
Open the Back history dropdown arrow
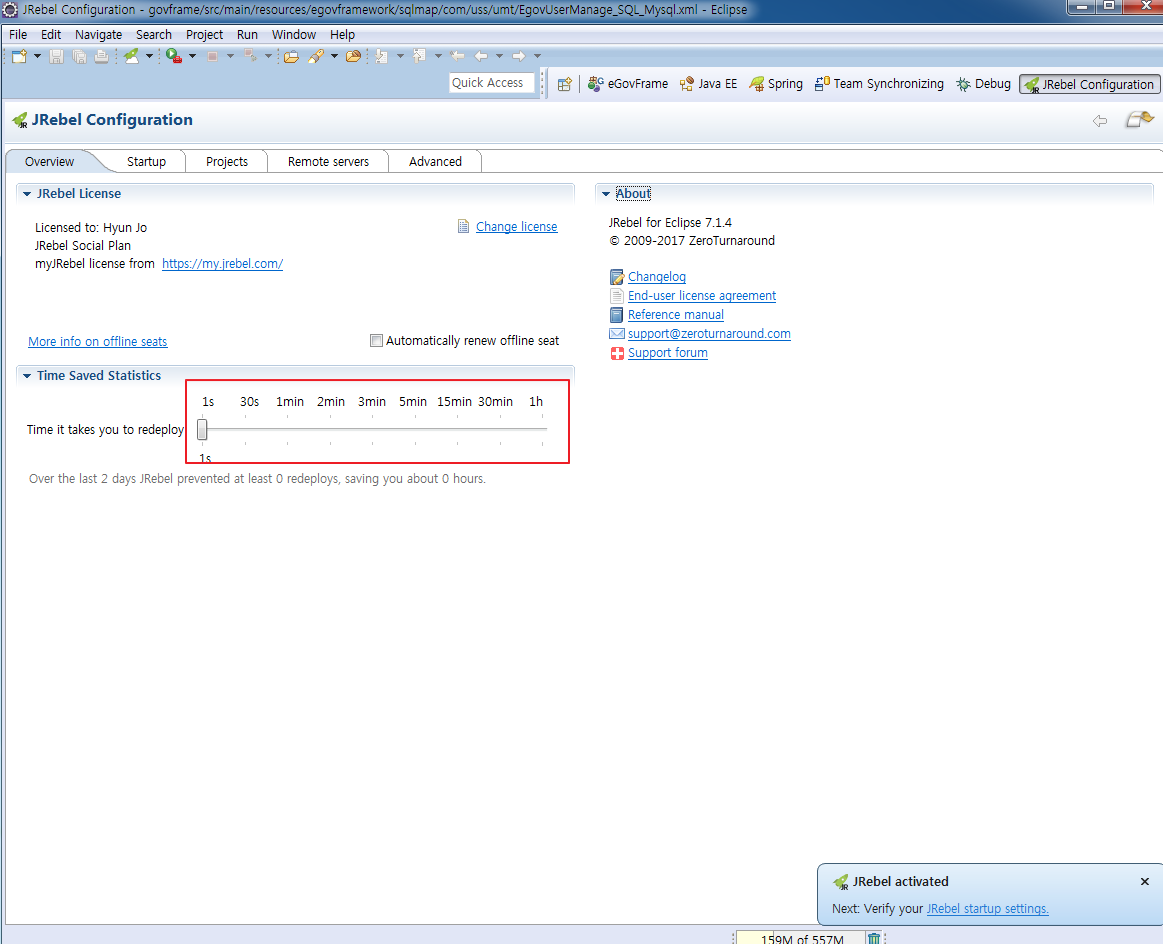(499, 56)
